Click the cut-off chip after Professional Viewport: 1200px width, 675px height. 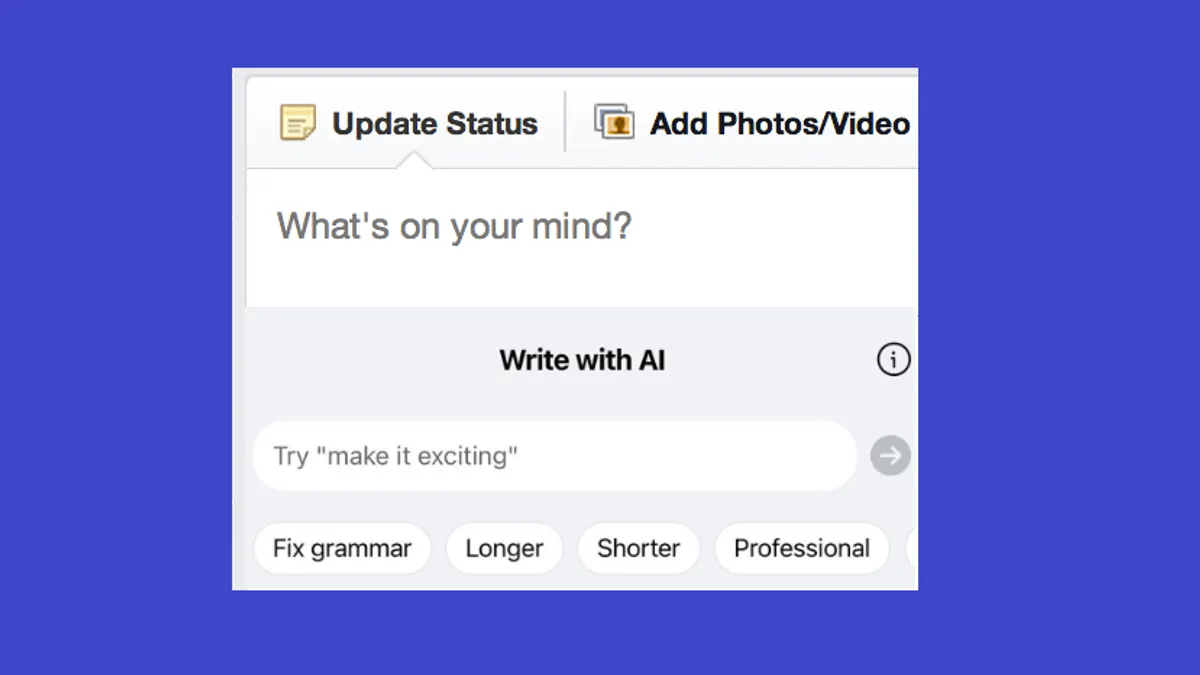tap(911, 548)
